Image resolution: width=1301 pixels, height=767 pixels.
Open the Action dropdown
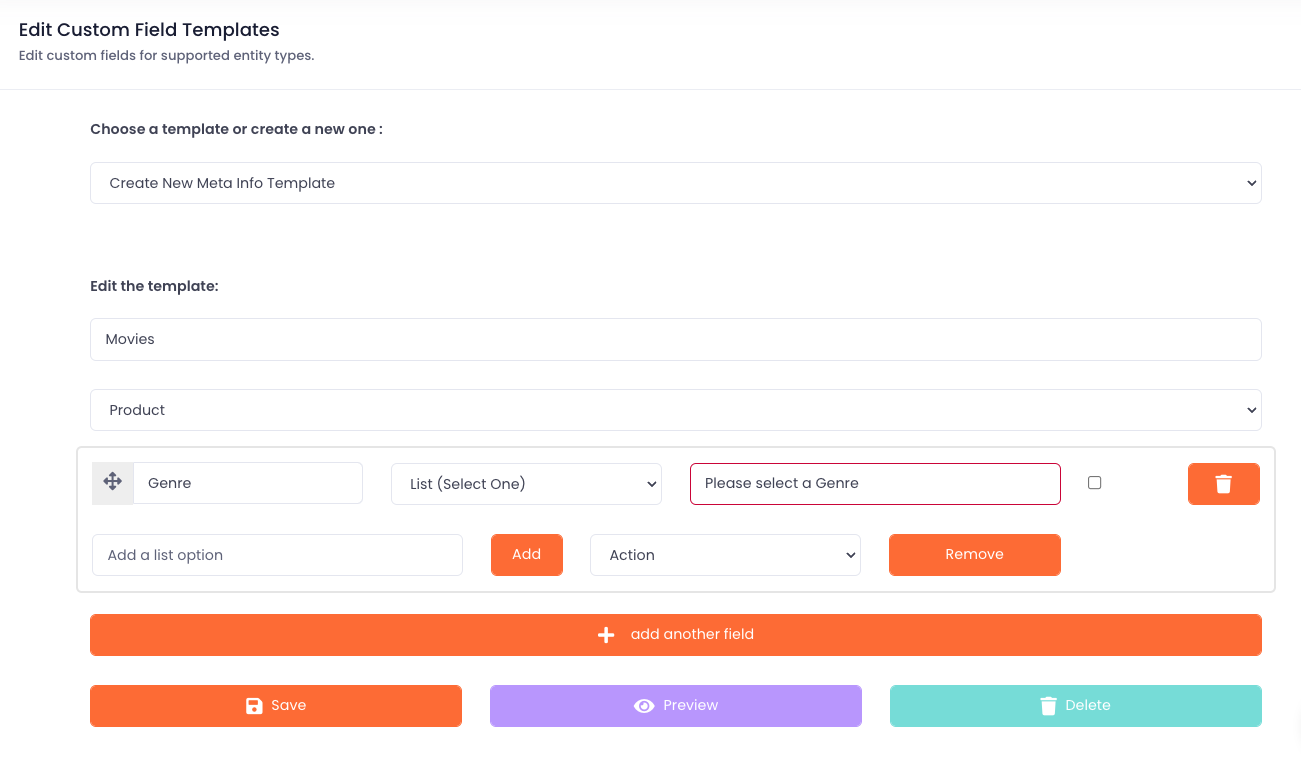click(725, 555)
